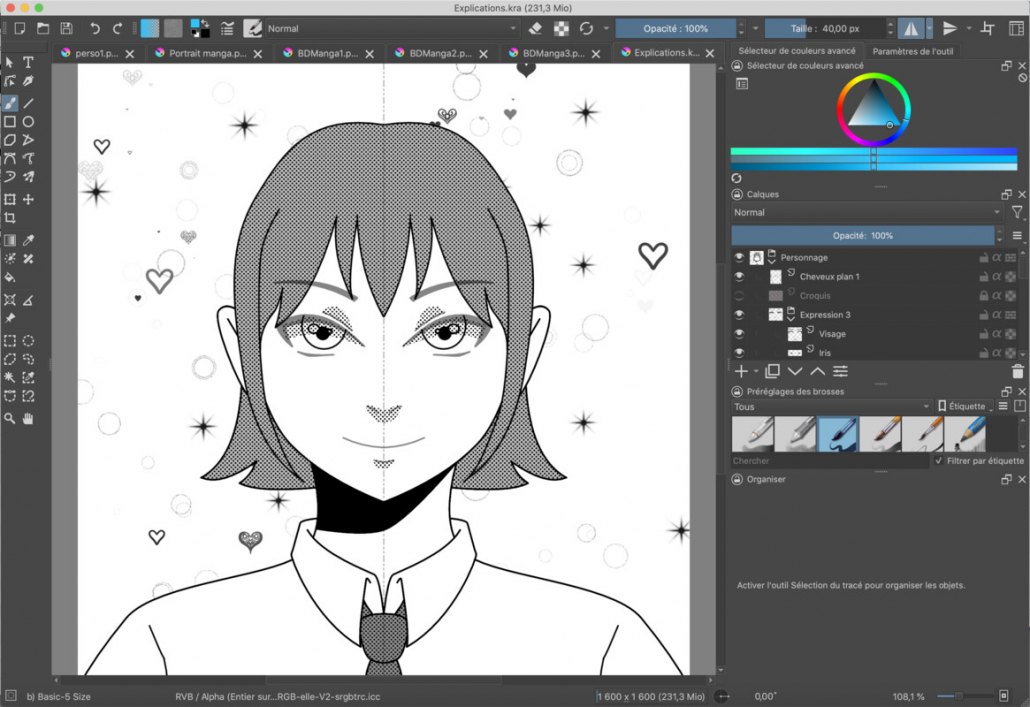This screenshot has height=707, width=1030.
Task: Uncheck Filtrer par étiquette checkbox
Action: [x=938, y=461]
